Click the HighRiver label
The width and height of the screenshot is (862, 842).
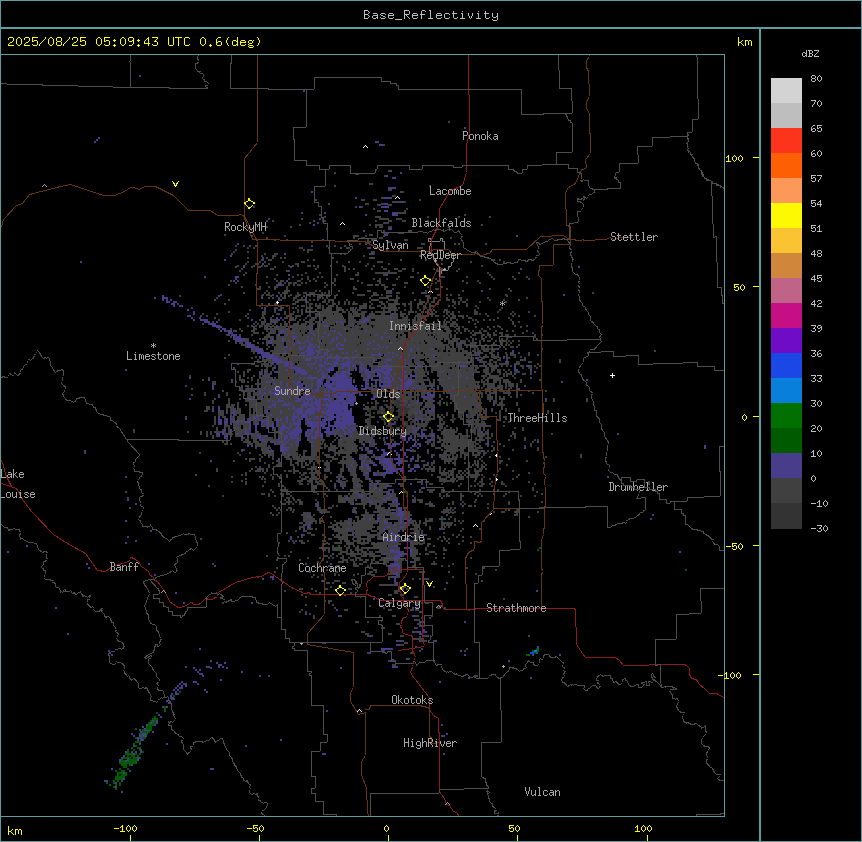click(x=430, y=743)
